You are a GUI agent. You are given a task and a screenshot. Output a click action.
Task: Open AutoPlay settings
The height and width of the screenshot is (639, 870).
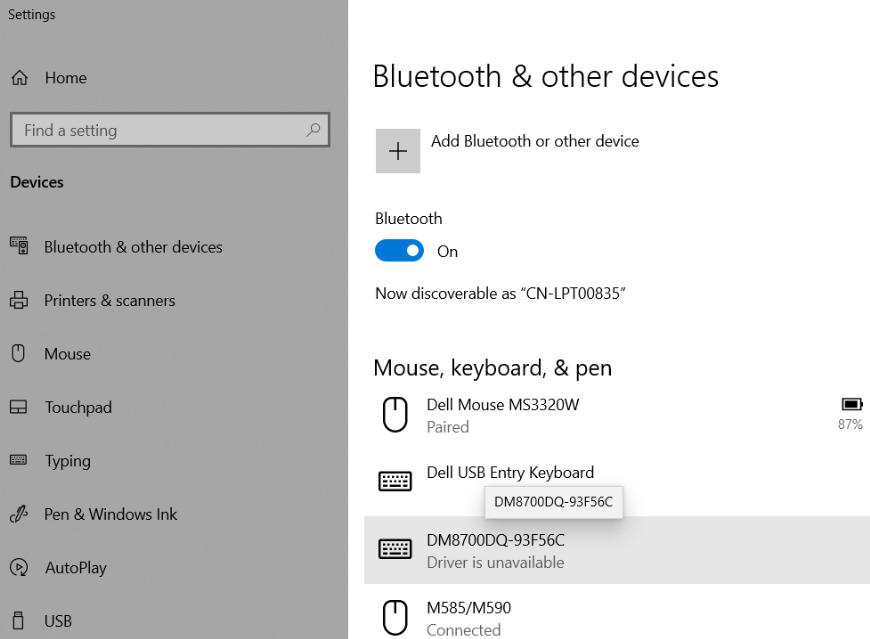click(x=76, y=568)
